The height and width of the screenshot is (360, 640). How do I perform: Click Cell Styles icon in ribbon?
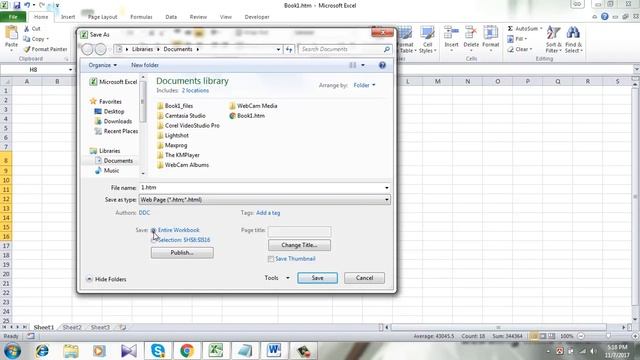pyautogui.click(x=427, y=33)
